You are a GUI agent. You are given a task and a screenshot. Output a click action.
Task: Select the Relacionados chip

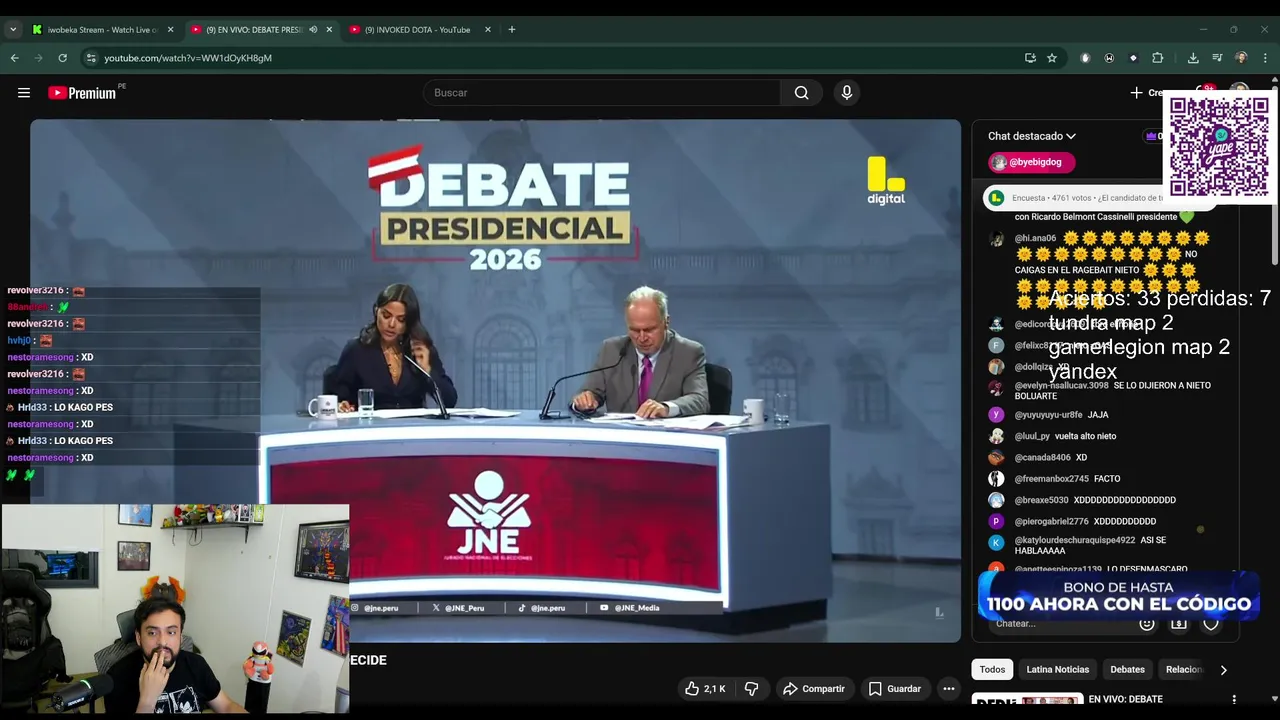[x=1183, y=670]
